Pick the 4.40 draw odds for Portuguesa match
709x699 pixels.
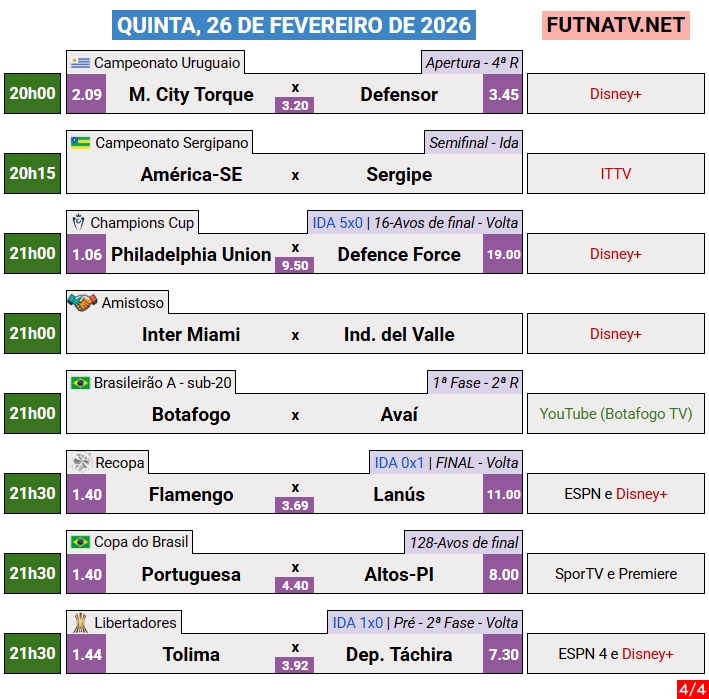click(x=295, y=585)
